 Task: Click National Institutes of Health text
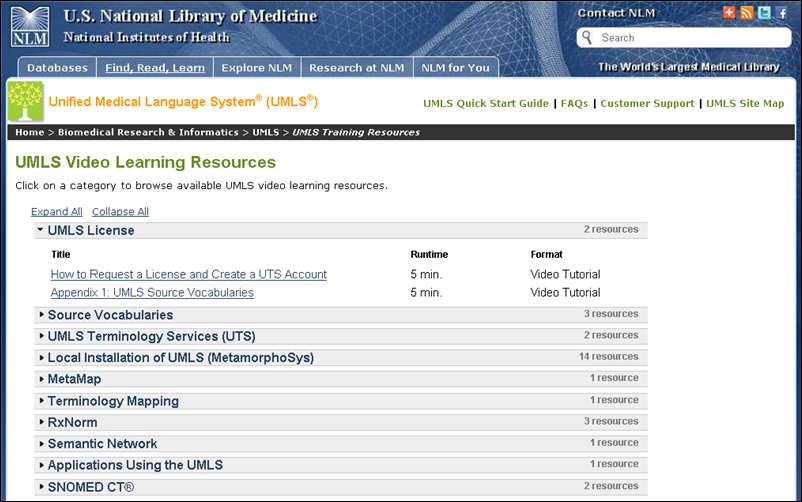(x=146, y=37)
